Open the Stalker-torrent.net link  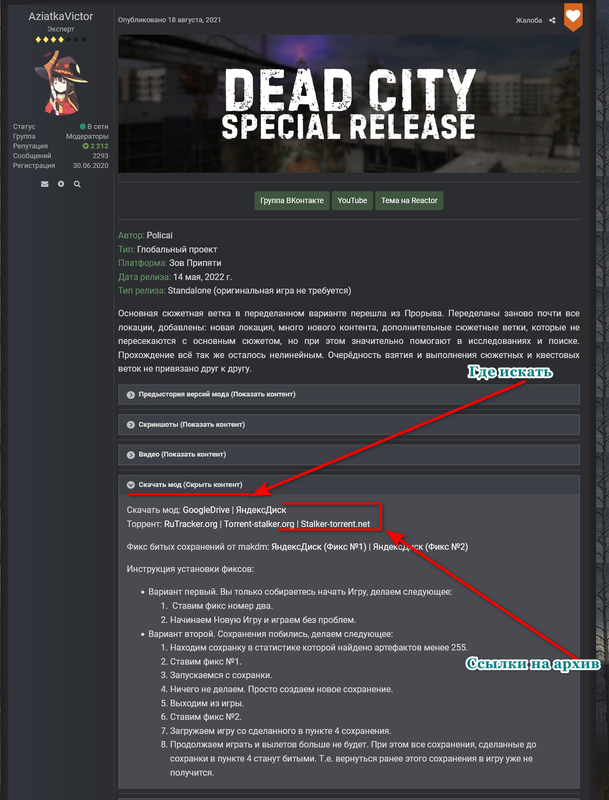(x=335, y=524)
